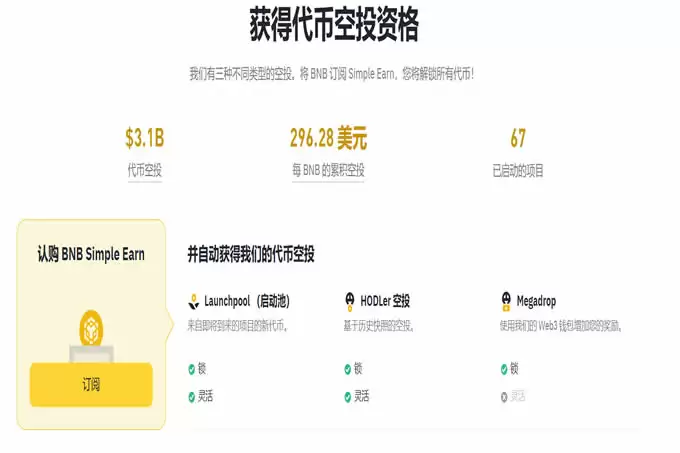Click green check next to Launchpool 灵活
680x453 pixels.
(191, 397)
